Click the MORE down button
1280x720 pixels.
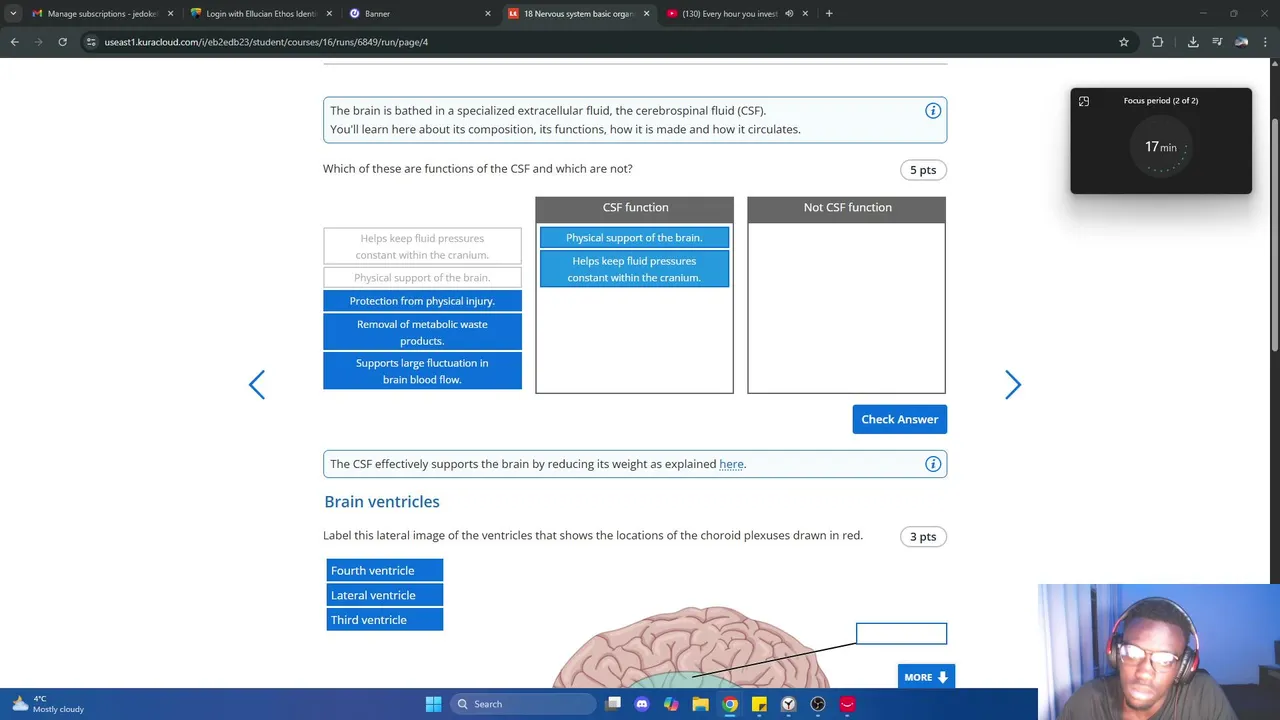(x=926, y=677)
